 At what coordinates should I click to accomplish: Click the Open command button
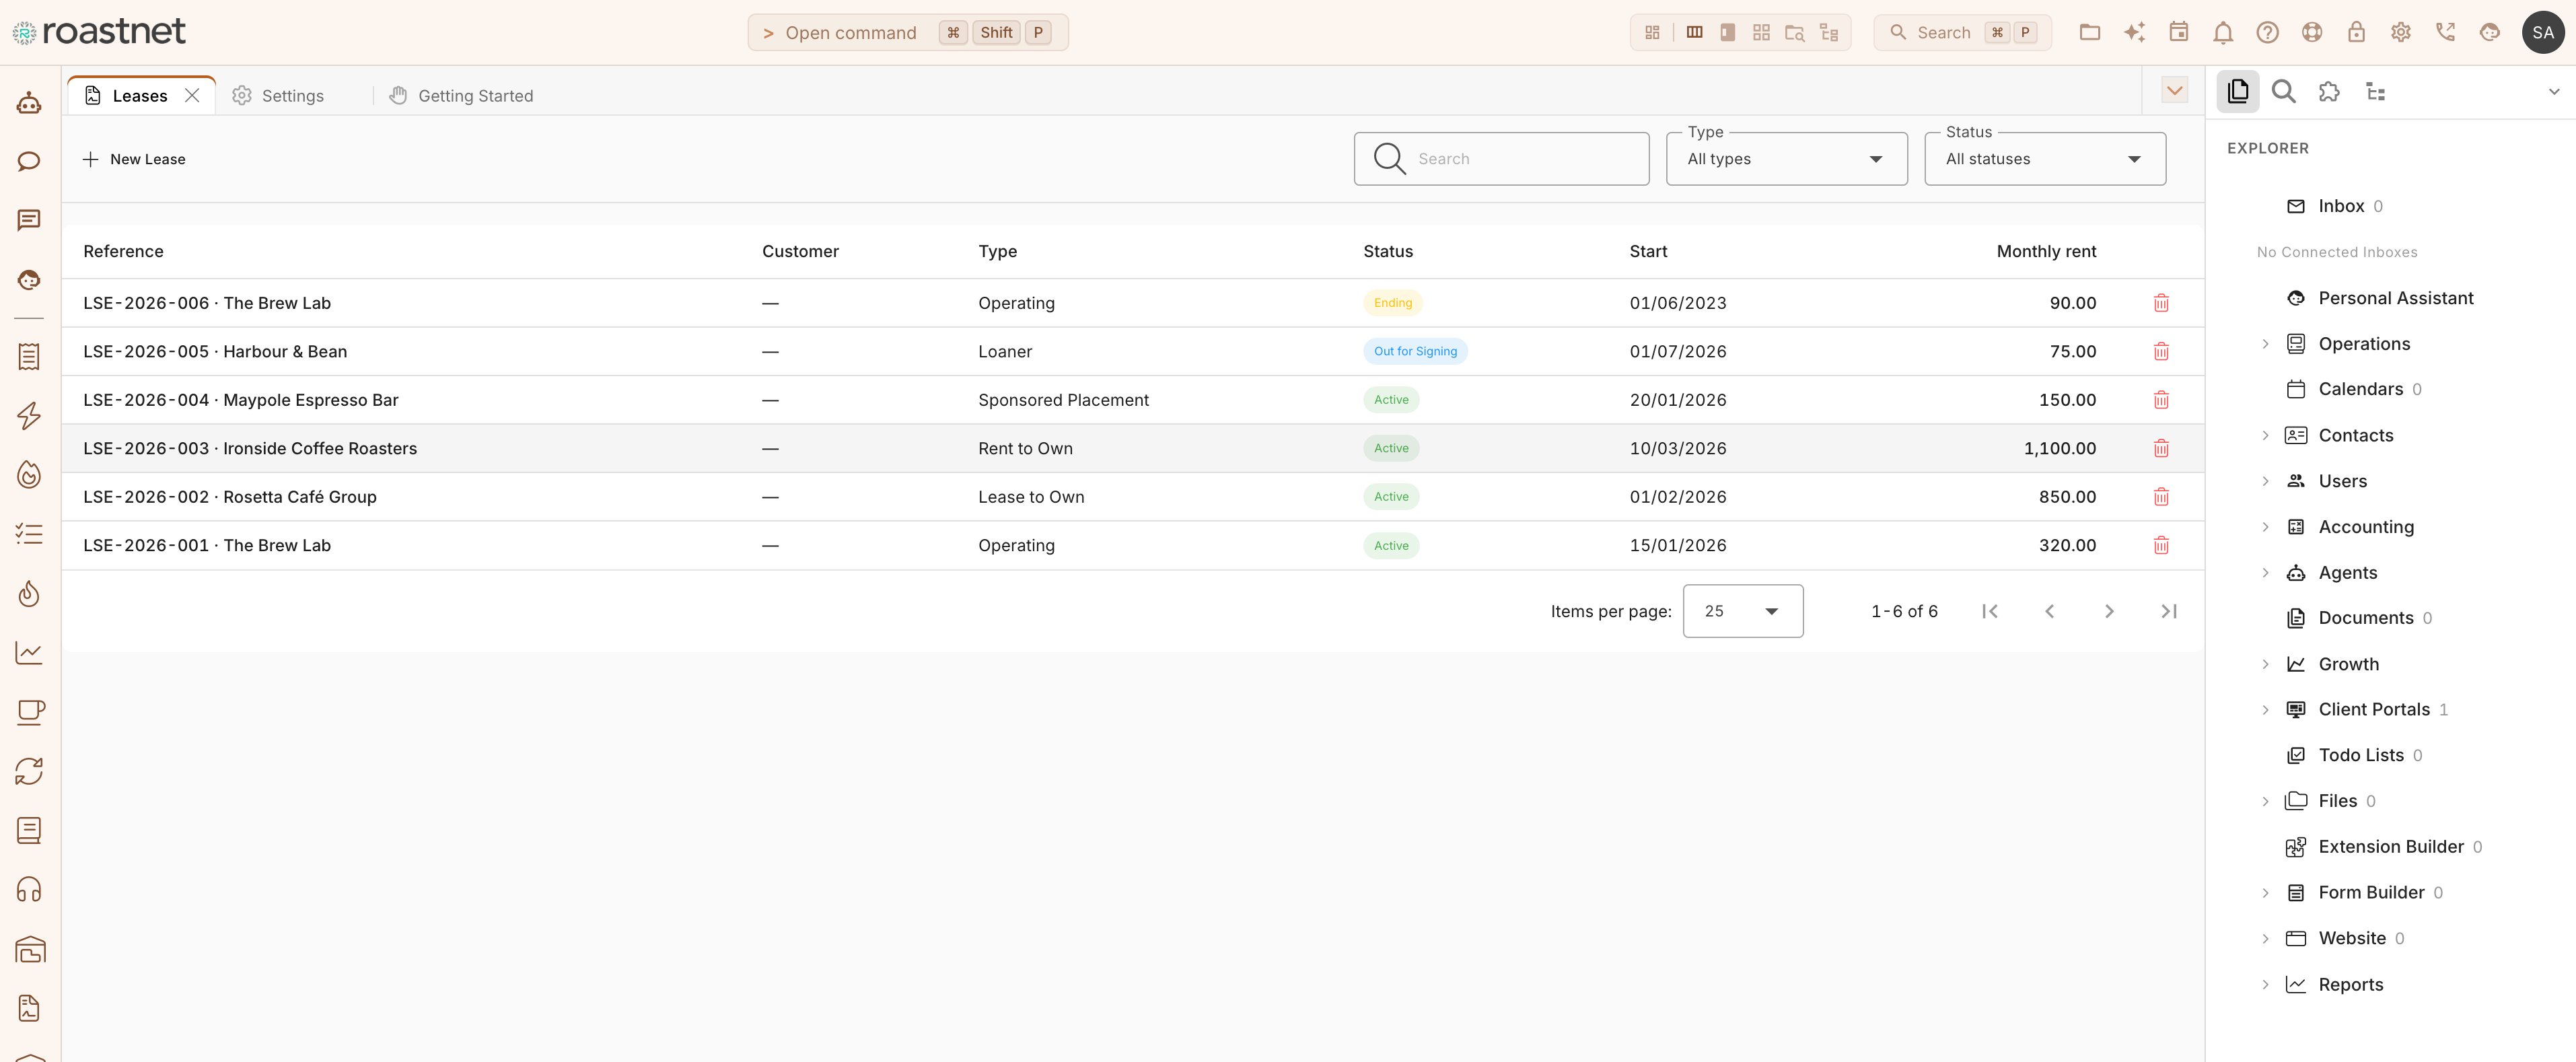tap(908, 32)
